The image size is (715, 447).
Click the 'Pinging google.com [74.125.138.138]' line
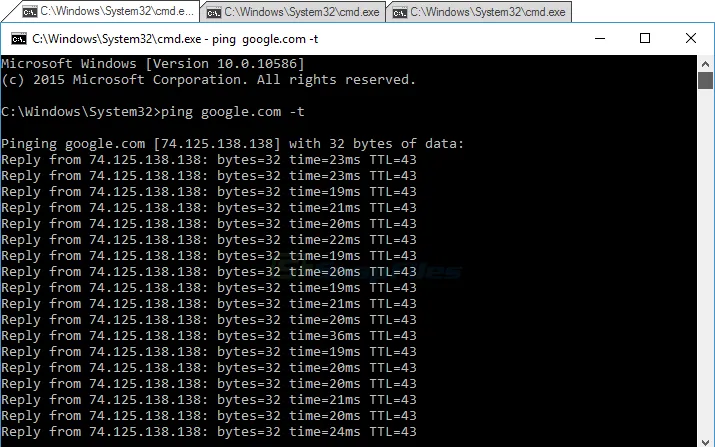tap(233, 144)
